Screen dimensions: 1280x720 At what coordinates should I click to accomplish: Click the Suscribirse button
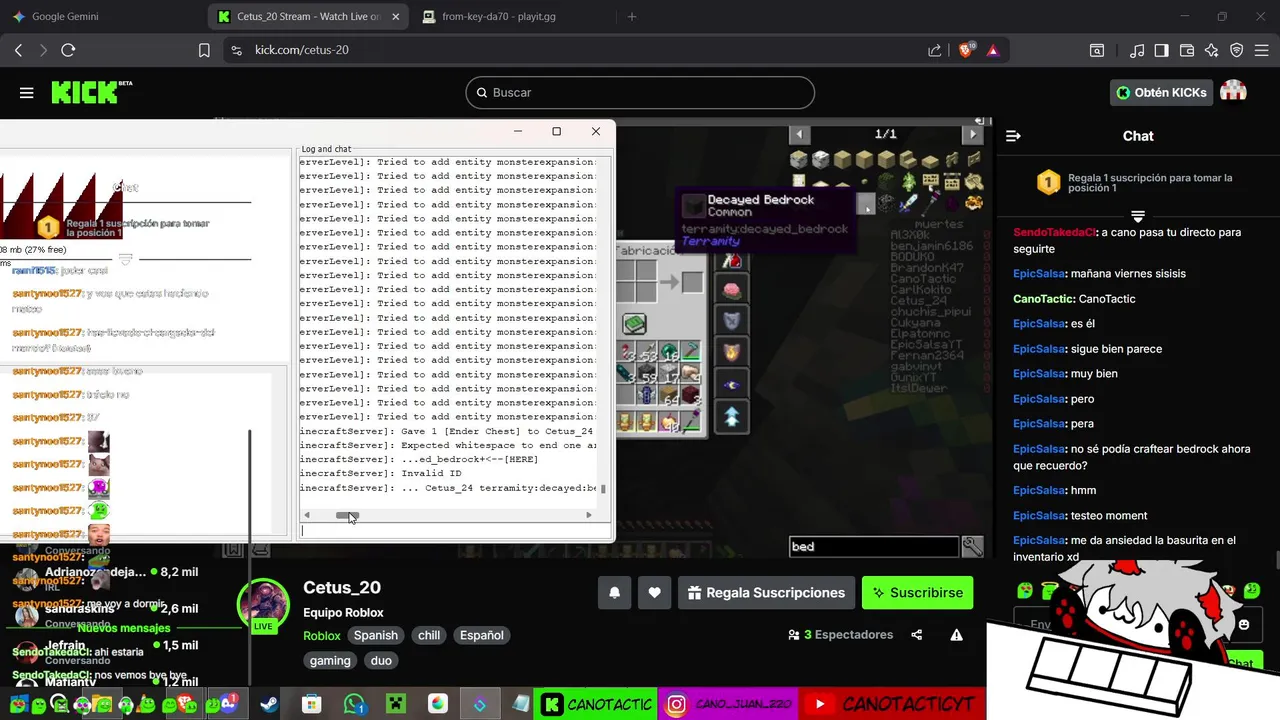click(917, 592)
